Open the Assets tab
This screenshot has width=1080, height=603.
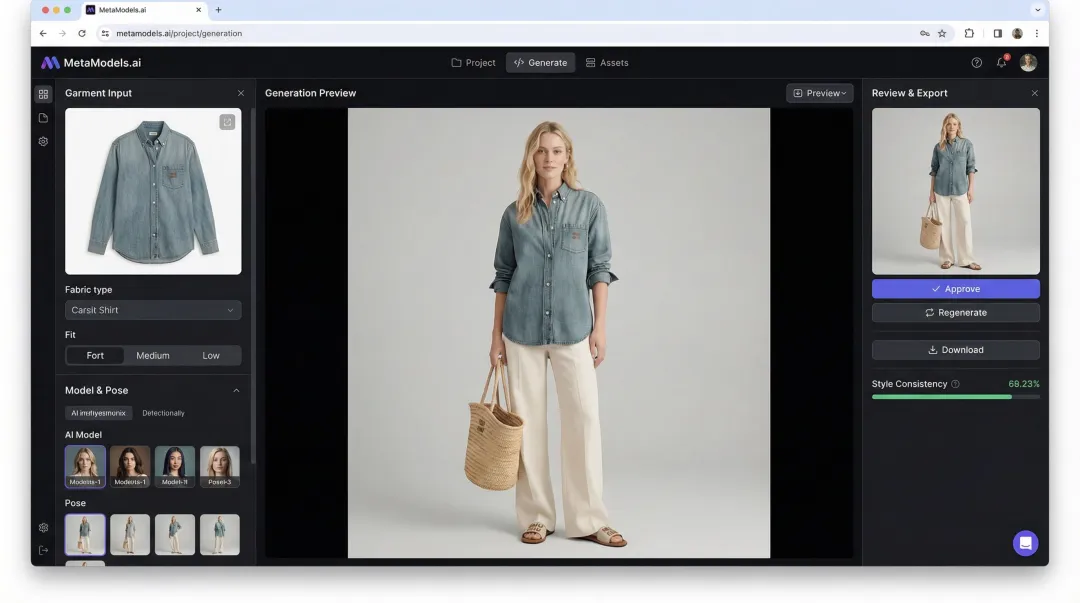(x=607, y=62)
